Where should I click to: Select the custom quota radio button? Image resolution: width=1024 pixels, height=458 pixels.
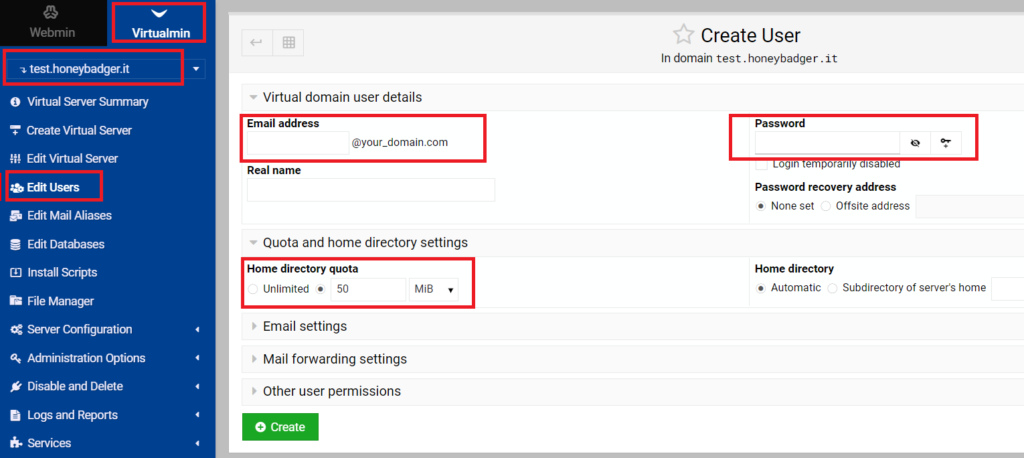[x=320, y=289]
